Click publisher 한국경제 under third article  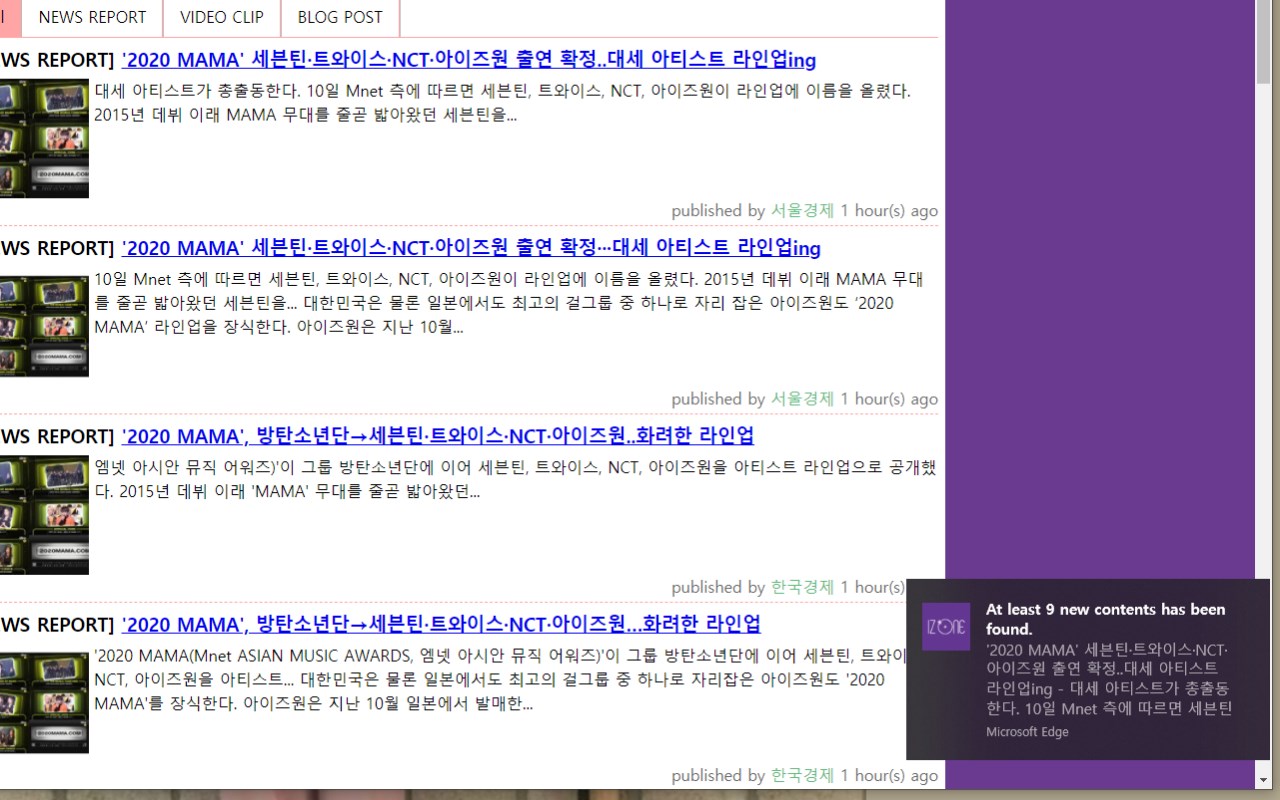click(802, 586)
